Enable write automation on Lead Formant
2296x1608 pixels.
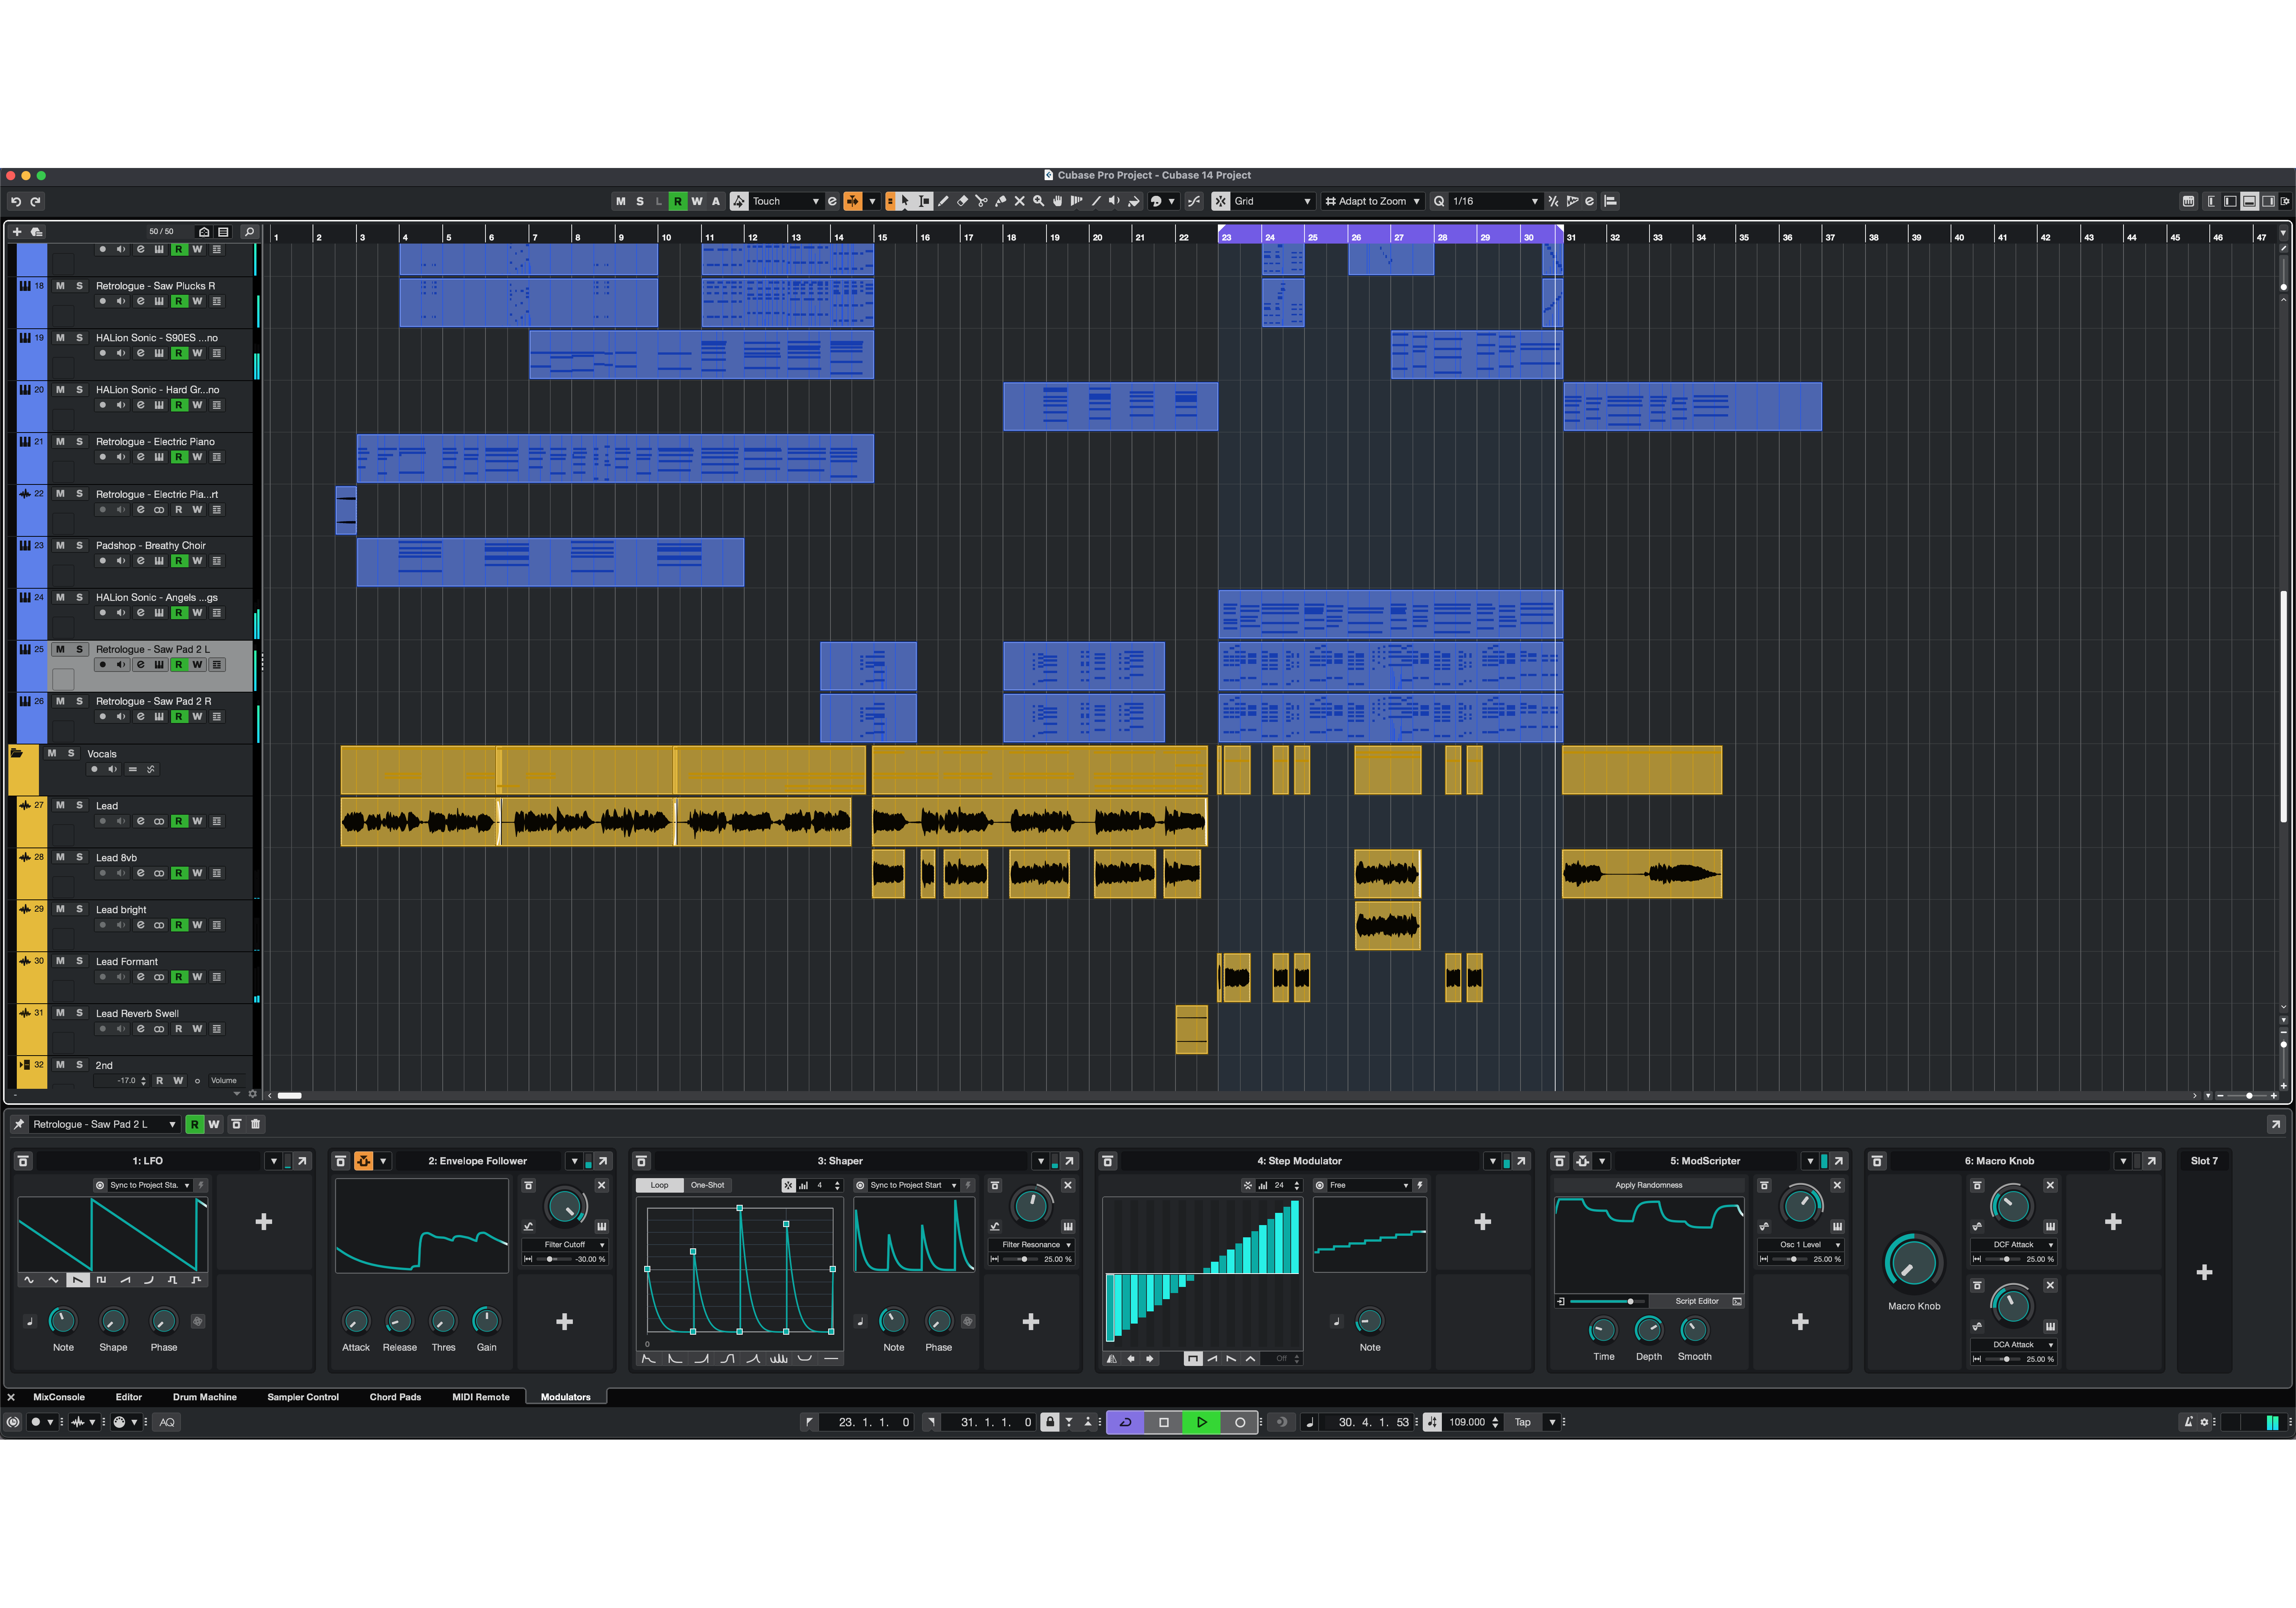197,977
